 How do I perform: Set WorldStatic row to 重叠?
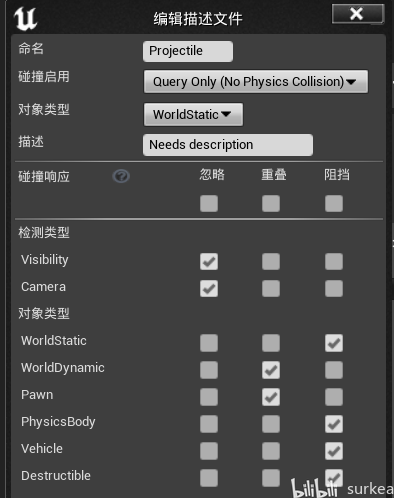click(x=271, y=343)
